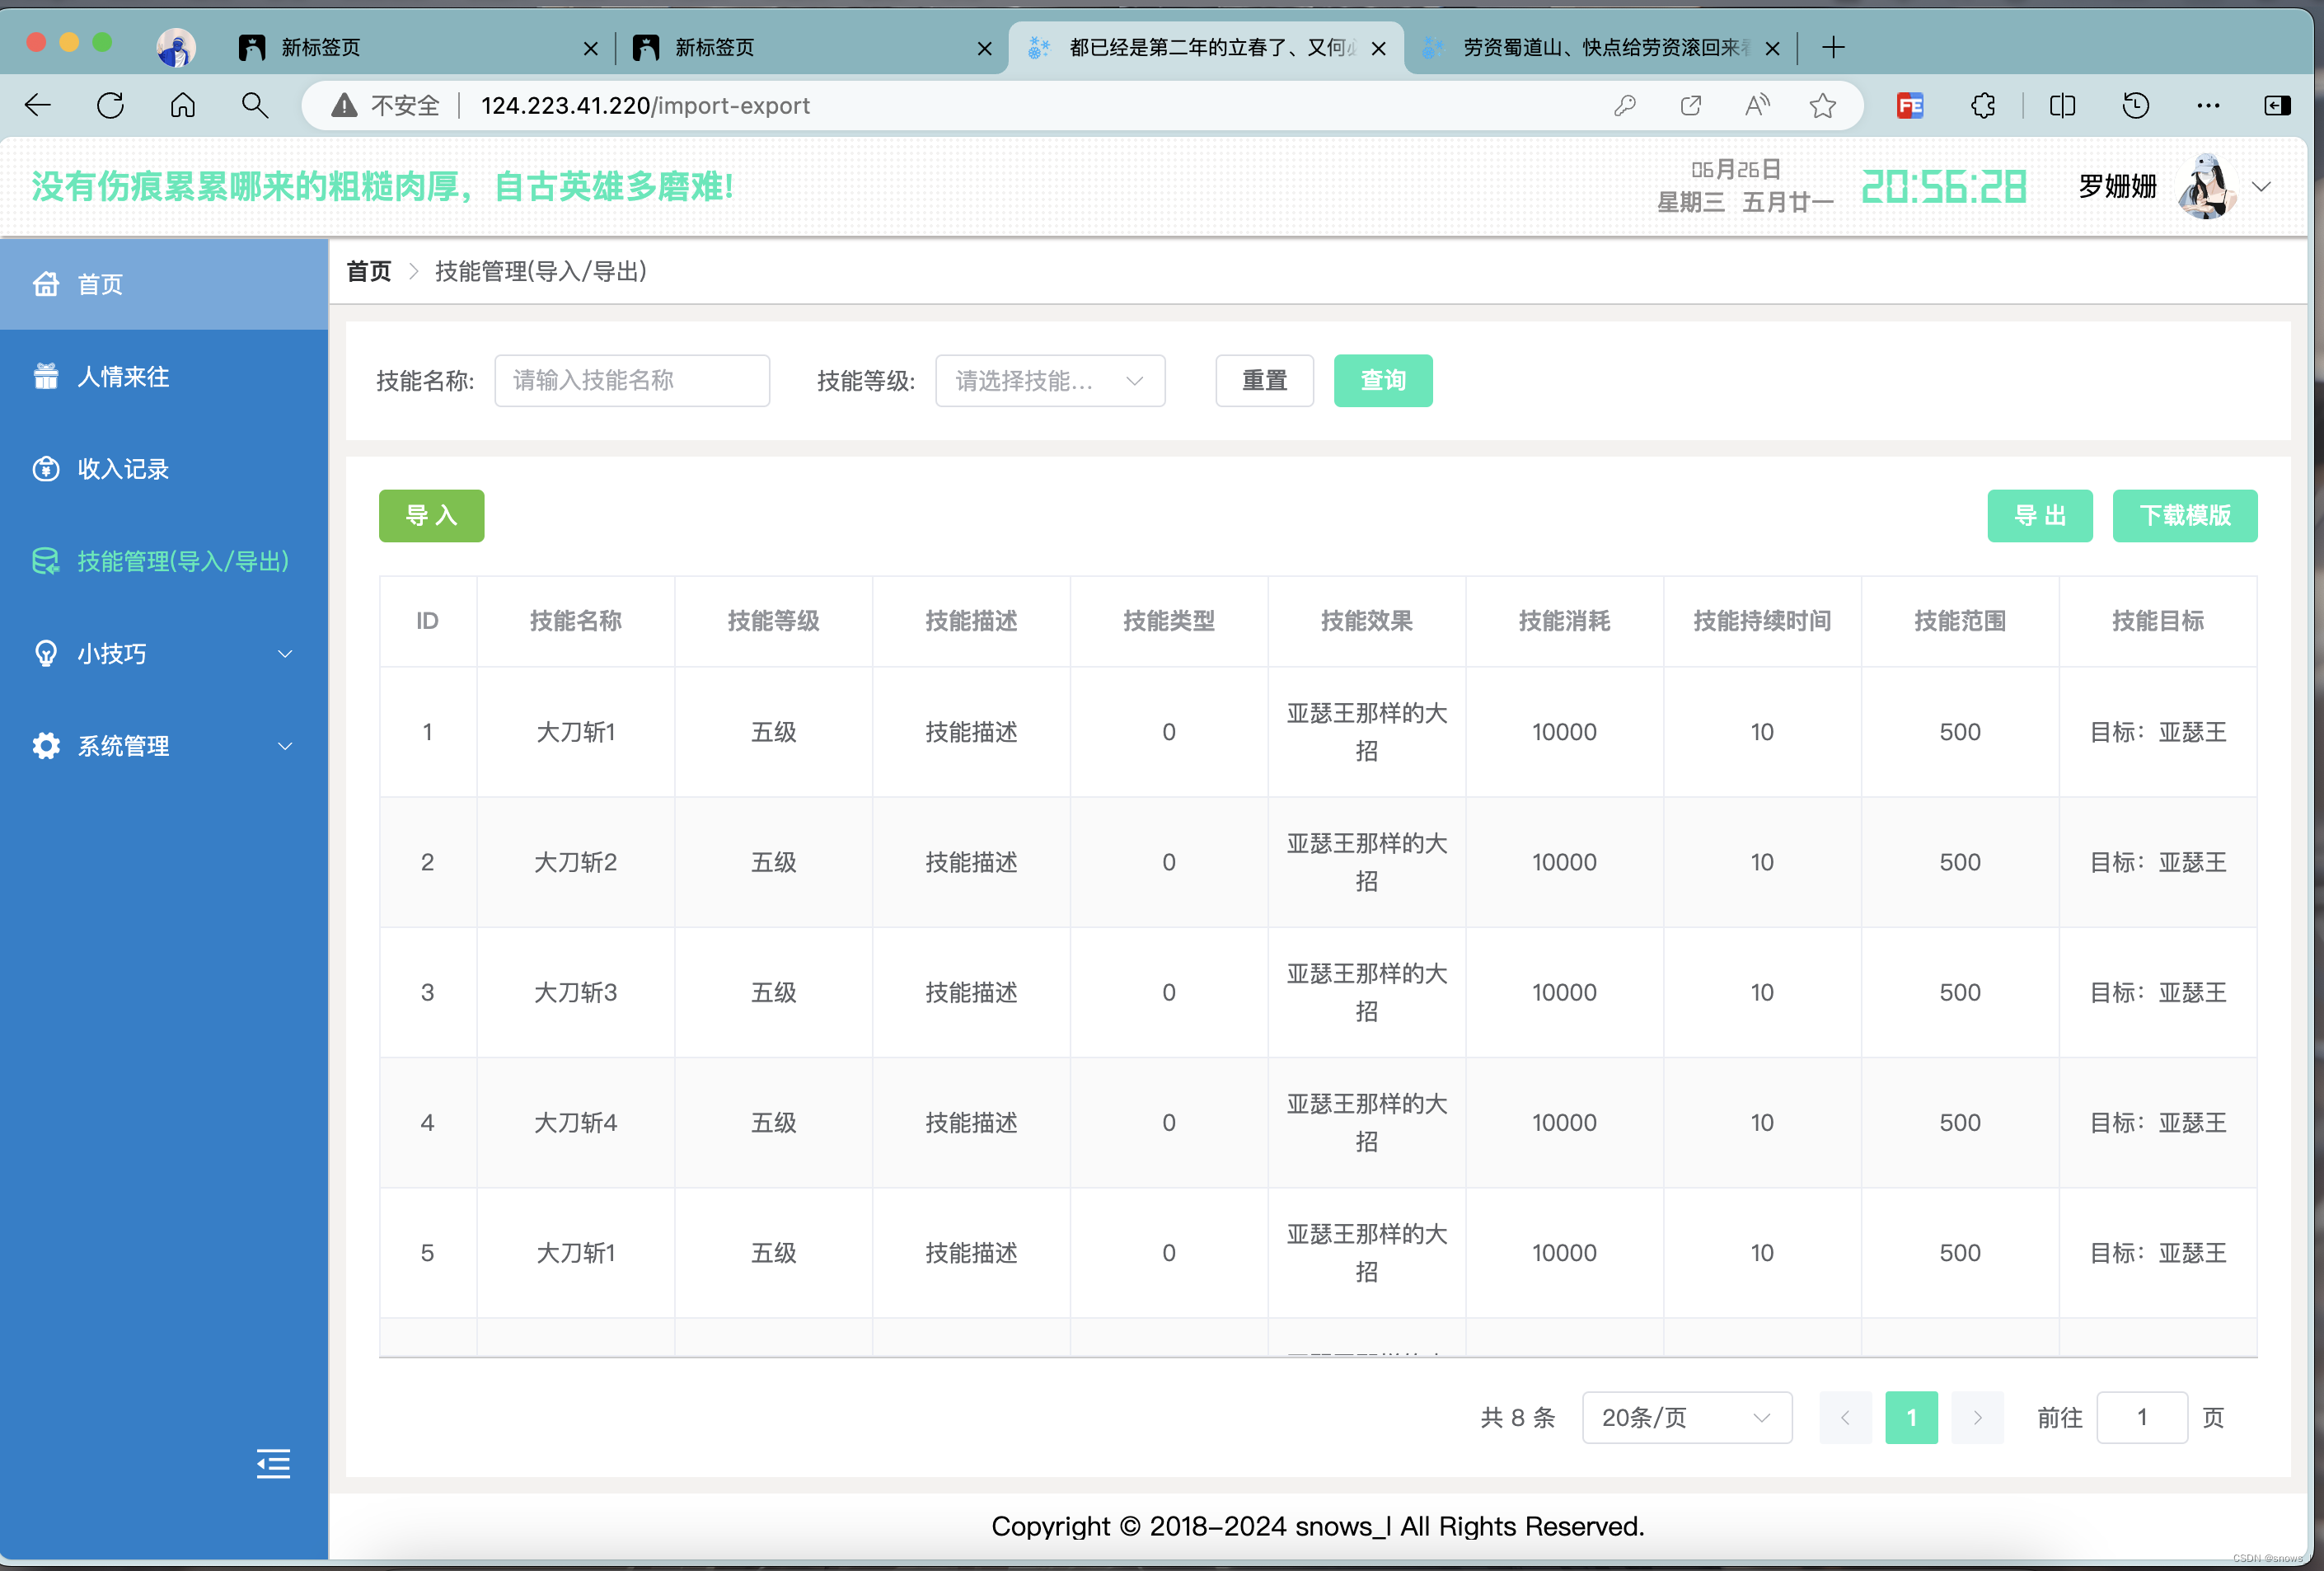Image resolution: width=2324 pixels, height=1571 pixels.
Task: Click the read aloud icon in address bar
Action: point(1756,105)
